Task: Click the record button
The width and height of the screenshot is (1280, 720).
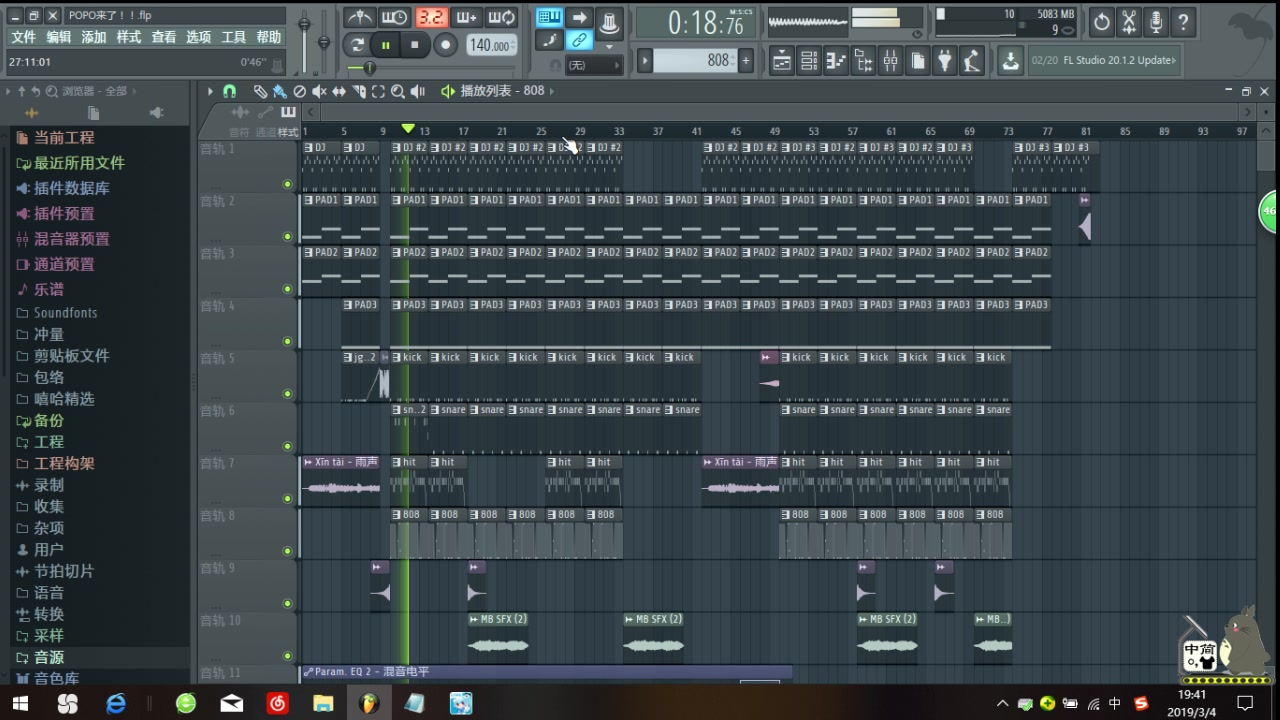Action: [446, 45]
